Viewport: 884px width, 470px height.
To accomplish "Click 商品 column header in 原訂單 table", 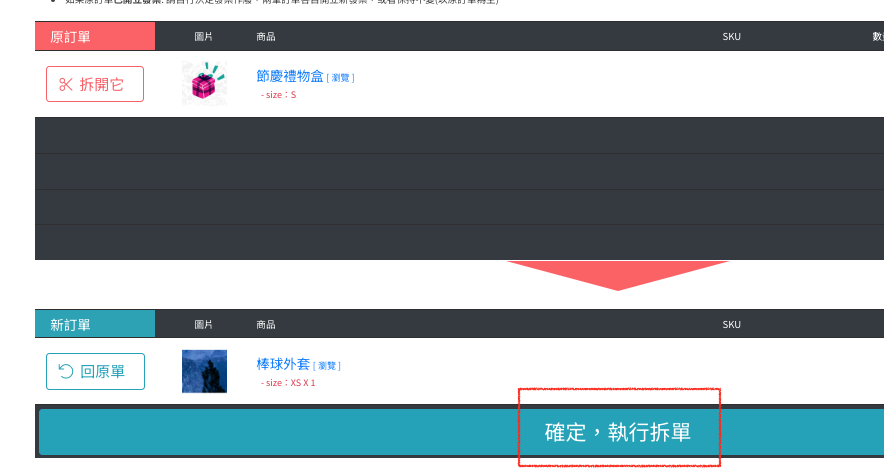I will tap(266, 37).
